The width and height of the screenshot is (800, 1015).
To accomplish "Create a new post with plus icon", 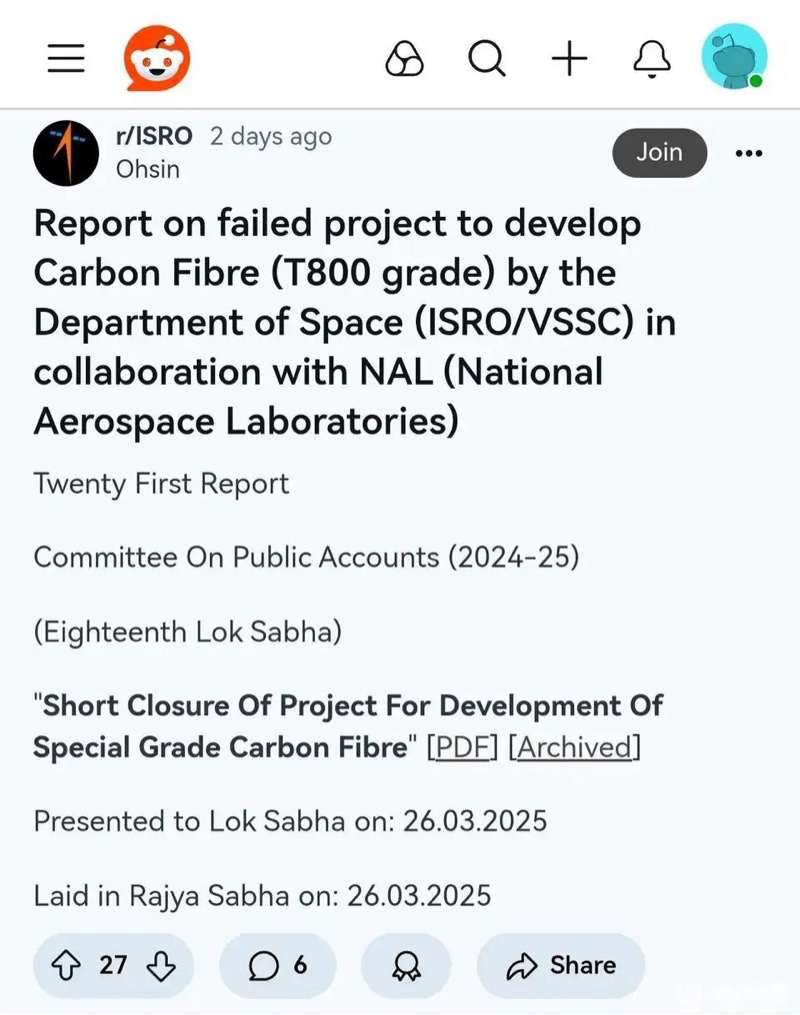I will pyautogui.click(x=570, y=58).
